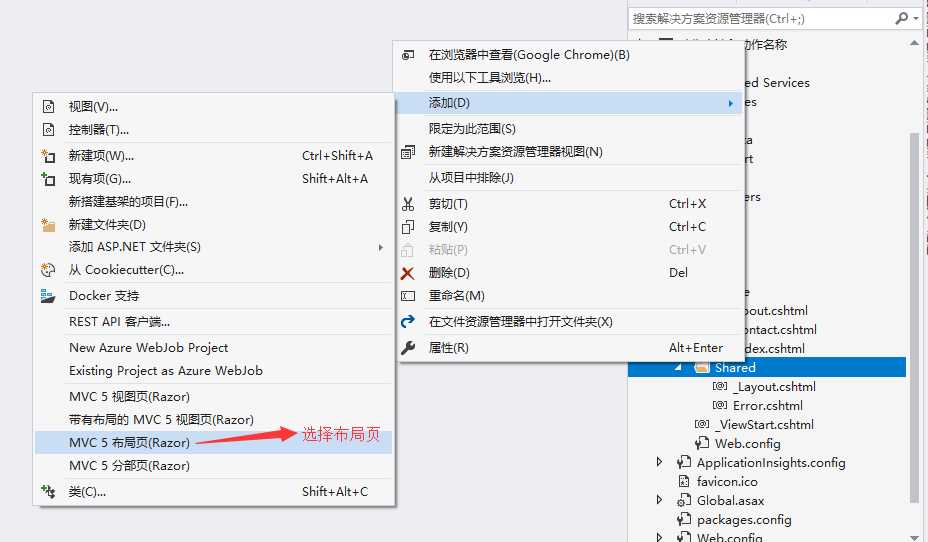The height and width of the screenshot is (542, 928).
Task: Open _Layout.cshtml in Solution Explorer
Action: tap(775, 386)
